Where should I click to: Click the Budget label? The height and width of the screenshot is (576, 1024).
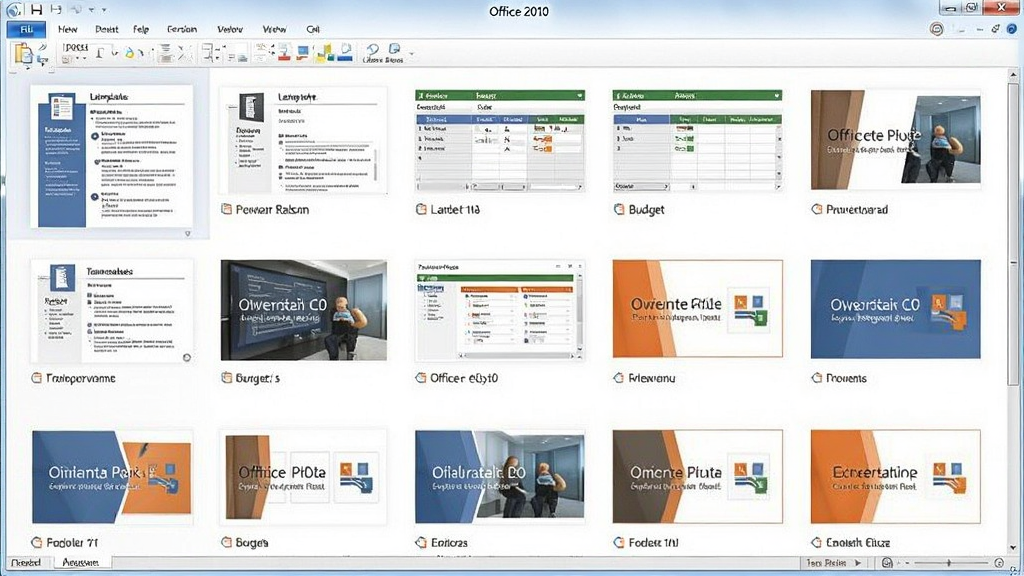click(x=647, y=210)
